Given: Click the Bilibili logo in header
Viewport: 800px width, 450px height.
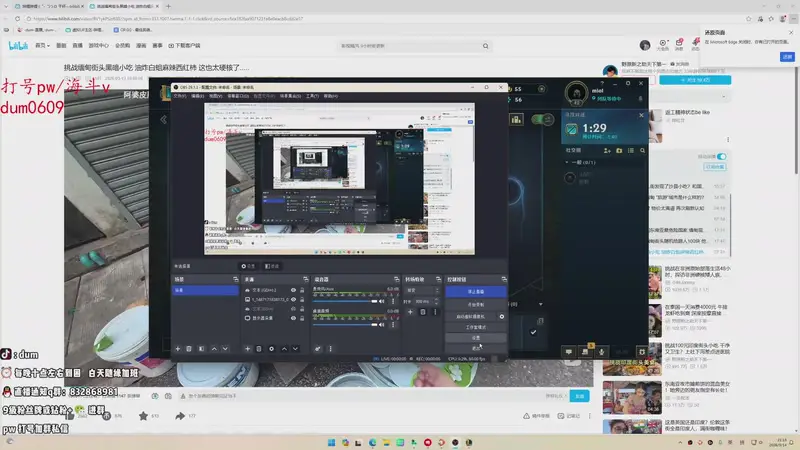Looking at the screenshot, I should pyautogui.click(x=18, y=46).
